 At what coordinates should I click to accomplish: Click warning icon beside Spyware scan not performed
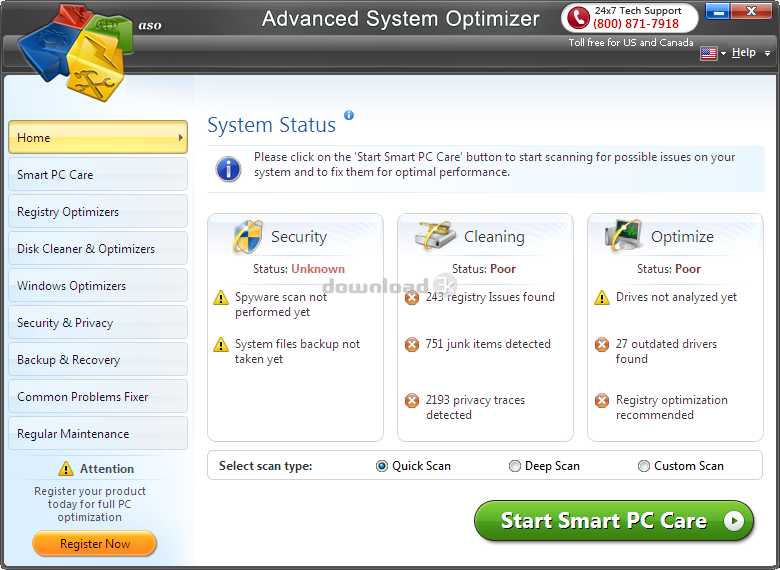(220, 298)
